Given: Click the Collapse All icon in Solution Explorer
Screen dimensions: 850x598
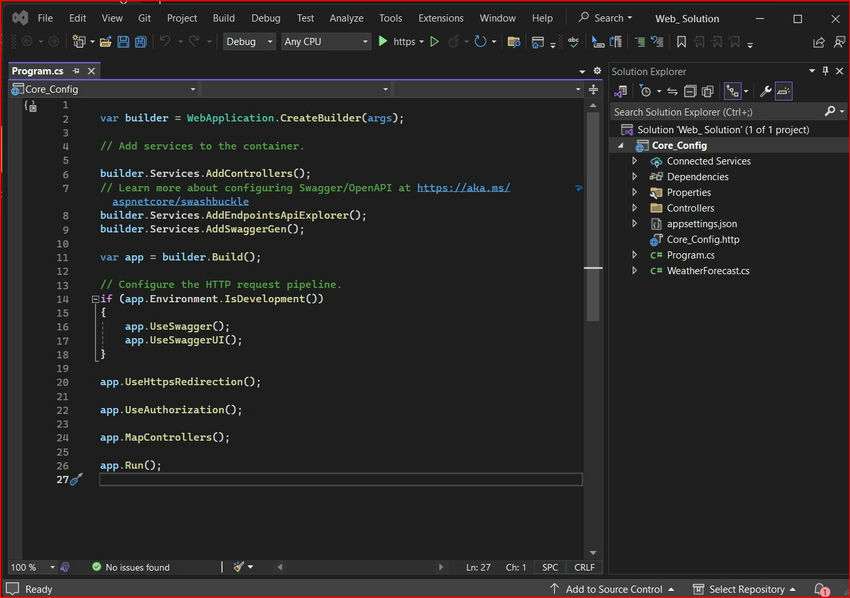Looking at the screenshot, I should 689,91.
